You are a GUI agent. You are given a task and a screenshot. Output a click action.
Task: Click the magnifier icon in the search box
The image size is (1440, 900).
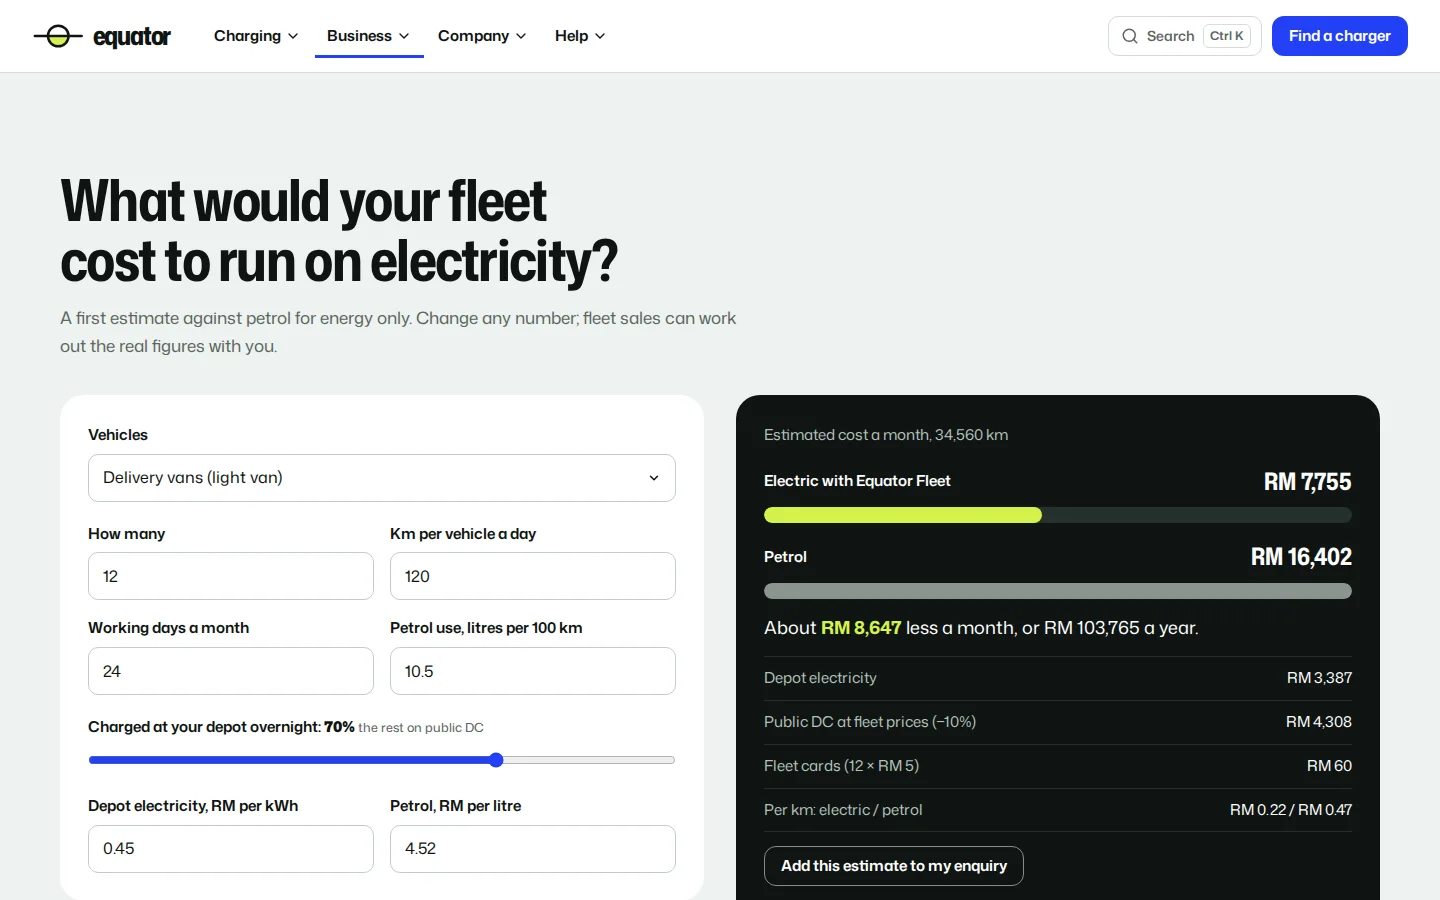1130,36
